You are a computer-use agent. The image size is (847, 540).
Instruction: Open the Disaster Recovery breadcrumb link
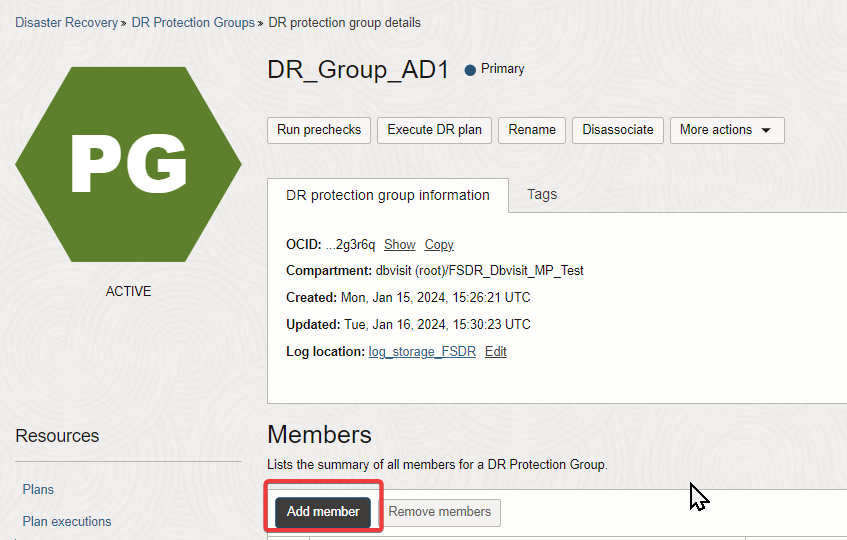click(x=66, y=23)
